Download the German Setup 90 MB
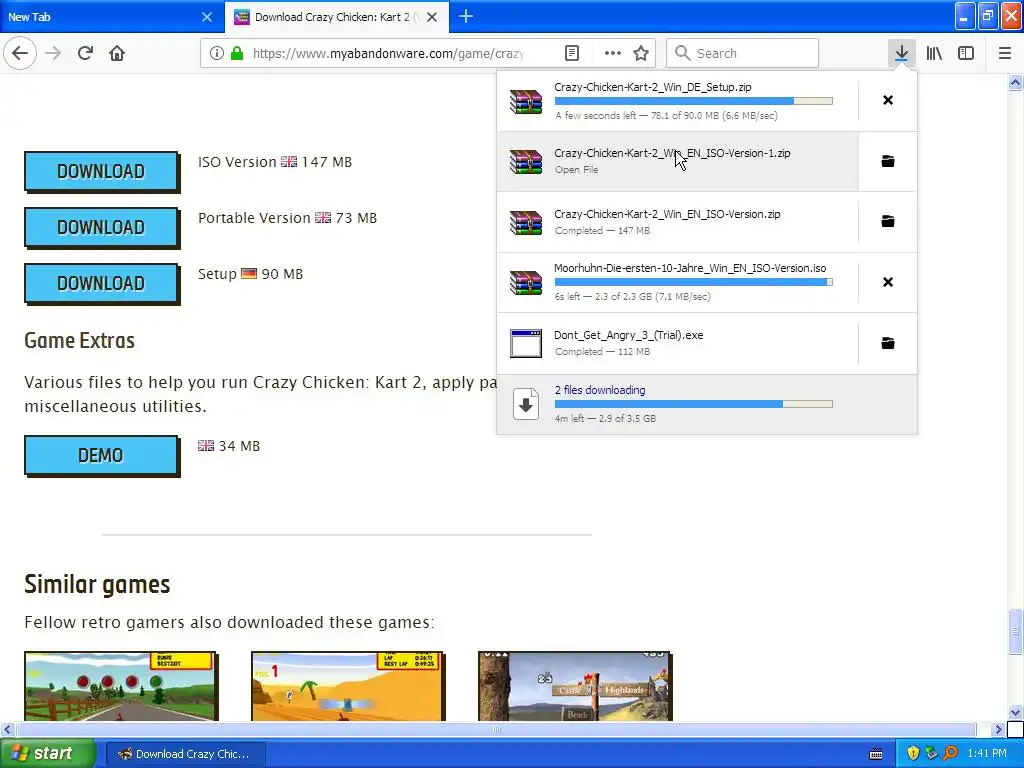Screen dimensions: 1024x768 tap(101, 283)
